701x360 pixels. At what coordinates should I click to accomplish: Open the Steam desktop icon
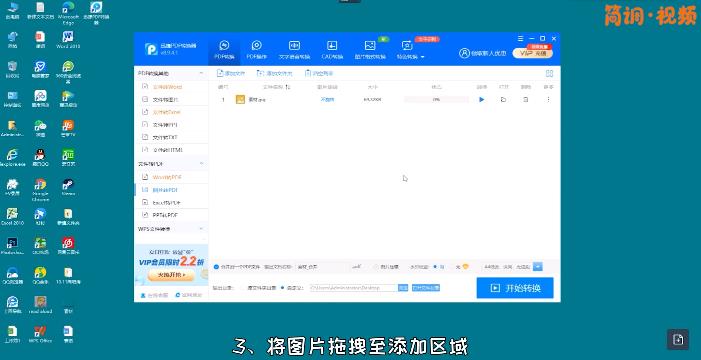[x=68, y=187]
